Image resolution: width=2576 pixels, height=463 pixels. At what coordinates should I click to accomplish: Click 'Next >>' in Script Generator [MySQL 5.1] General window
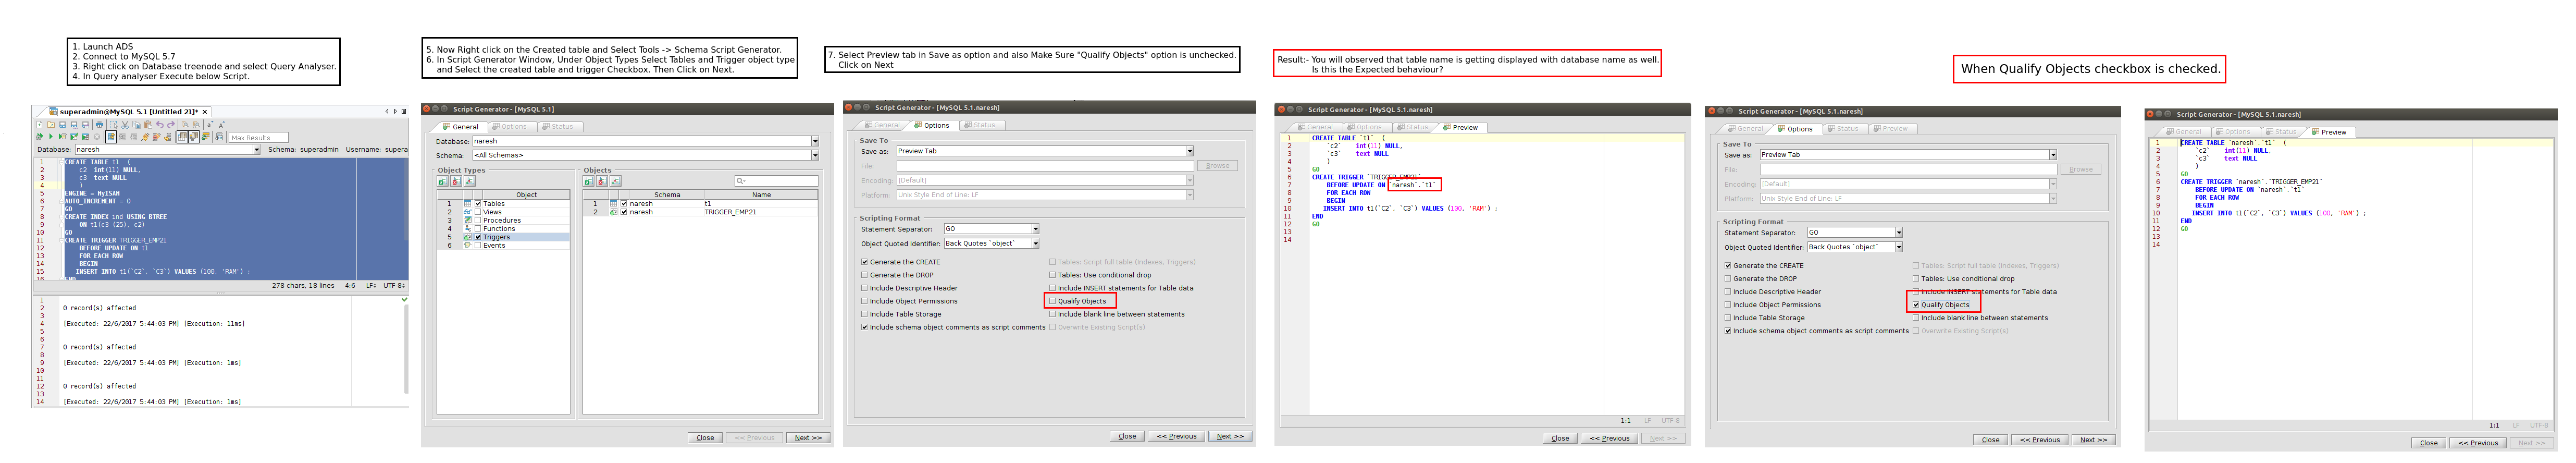808,438
